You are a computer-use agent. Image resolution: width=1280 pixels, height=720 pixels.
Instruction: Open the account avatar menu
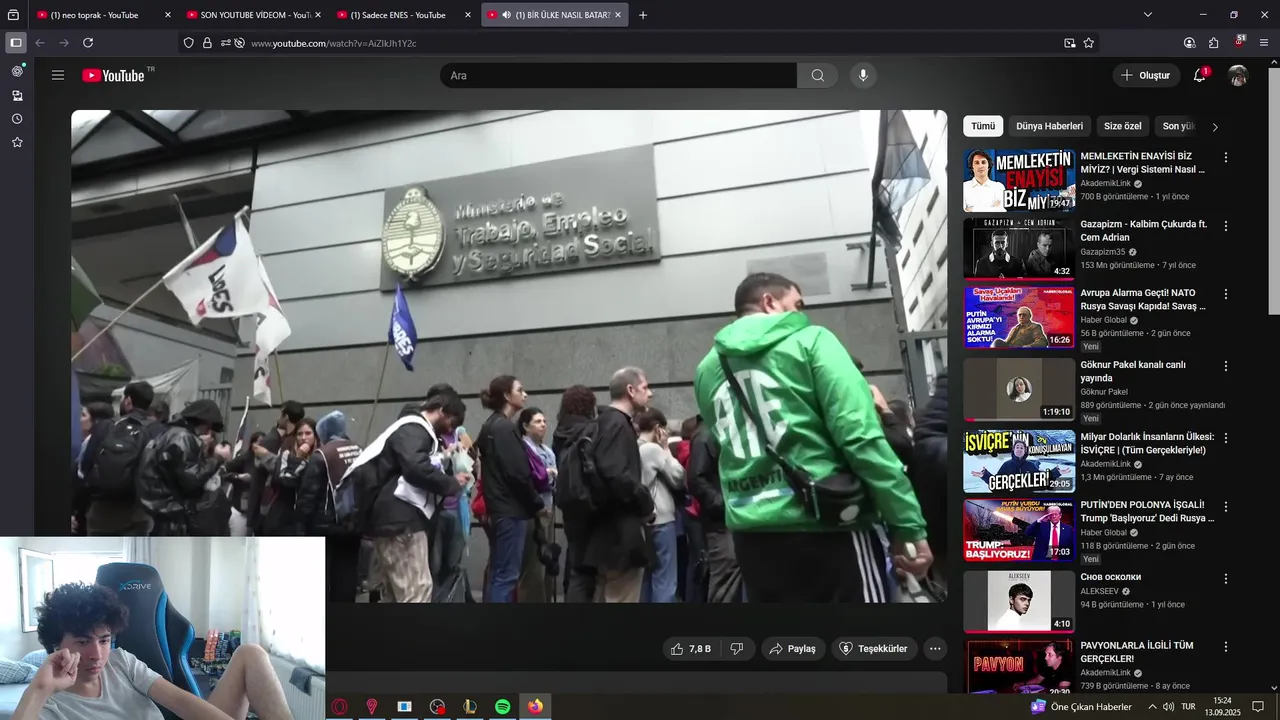tap(1238, 75)
